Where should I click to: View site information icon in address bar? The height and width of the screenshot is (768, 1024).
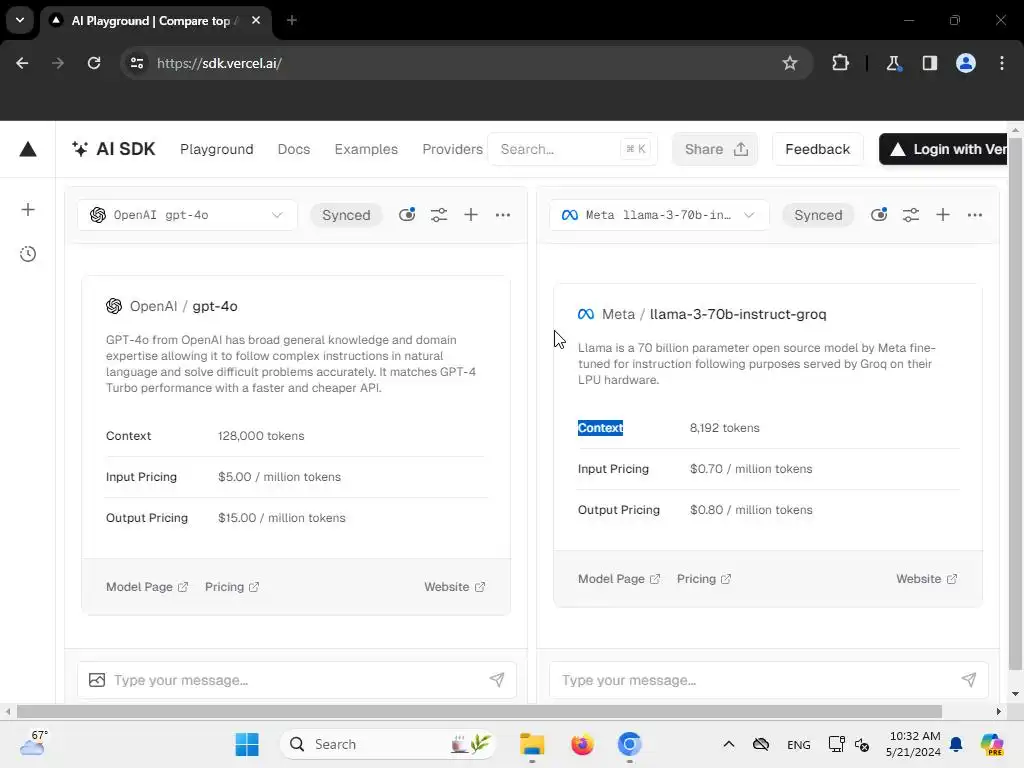pyautogui.click(x=137, y=63)
